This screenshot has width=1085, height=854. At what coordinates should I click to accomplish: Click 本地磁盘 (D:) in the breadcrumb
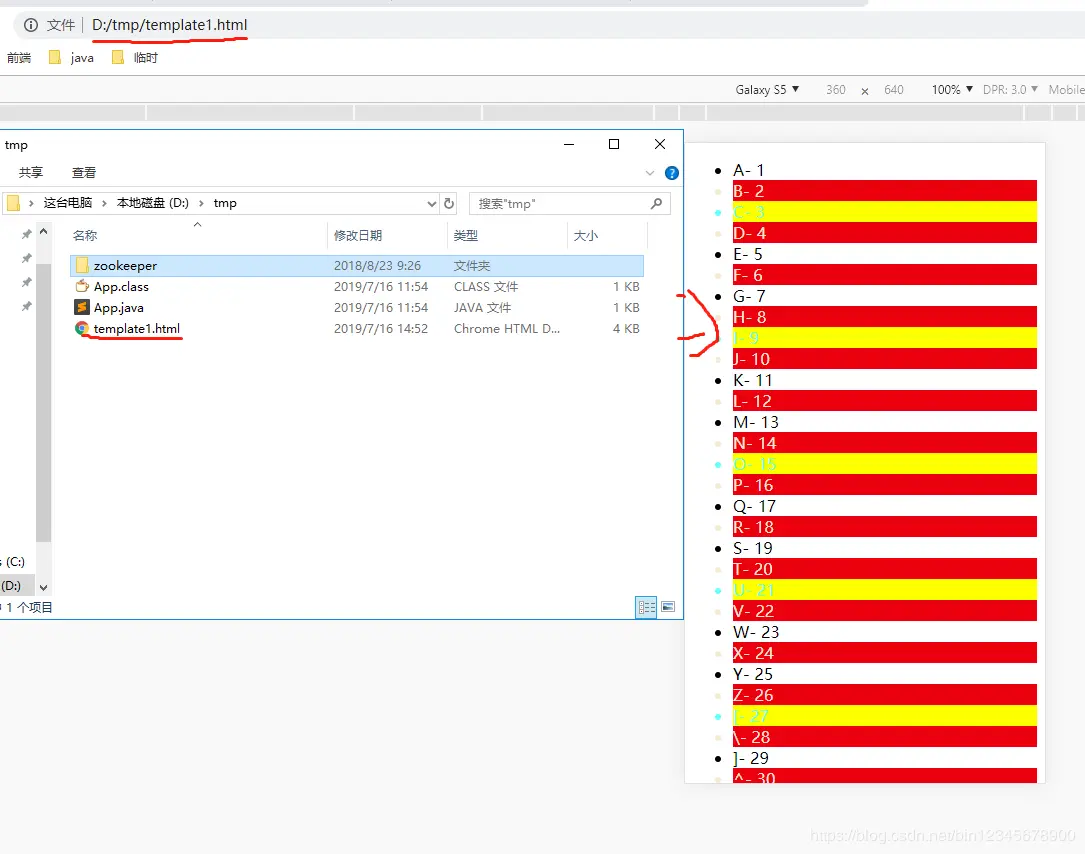click(x=153, y=203)
